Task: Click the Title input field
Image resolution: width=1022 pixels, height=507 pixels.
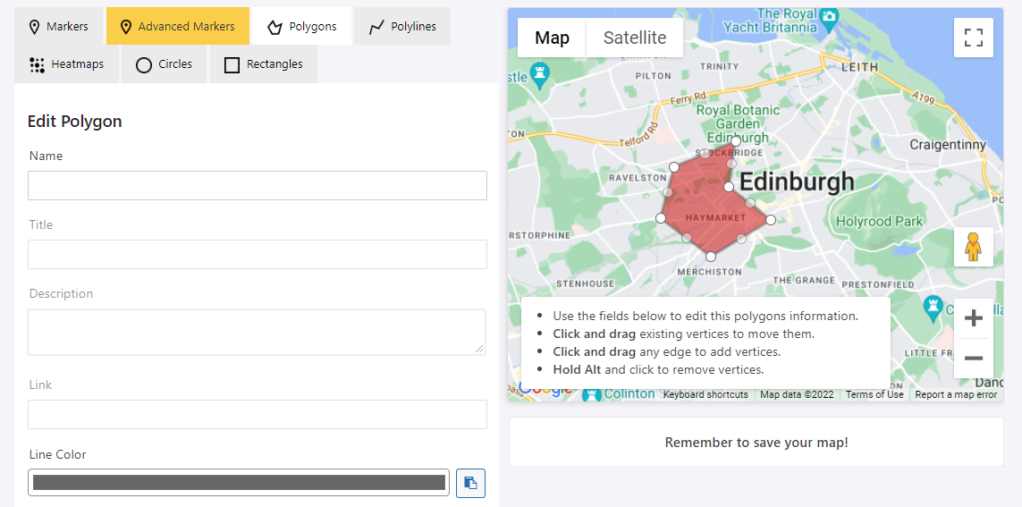Action: pos(257,254)
